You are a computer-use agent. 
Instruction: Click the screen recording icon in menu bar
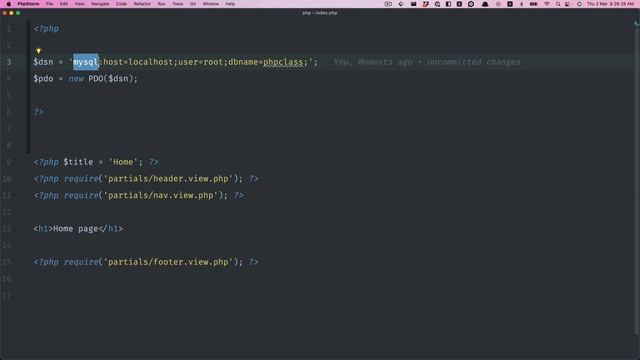(388, 4)
